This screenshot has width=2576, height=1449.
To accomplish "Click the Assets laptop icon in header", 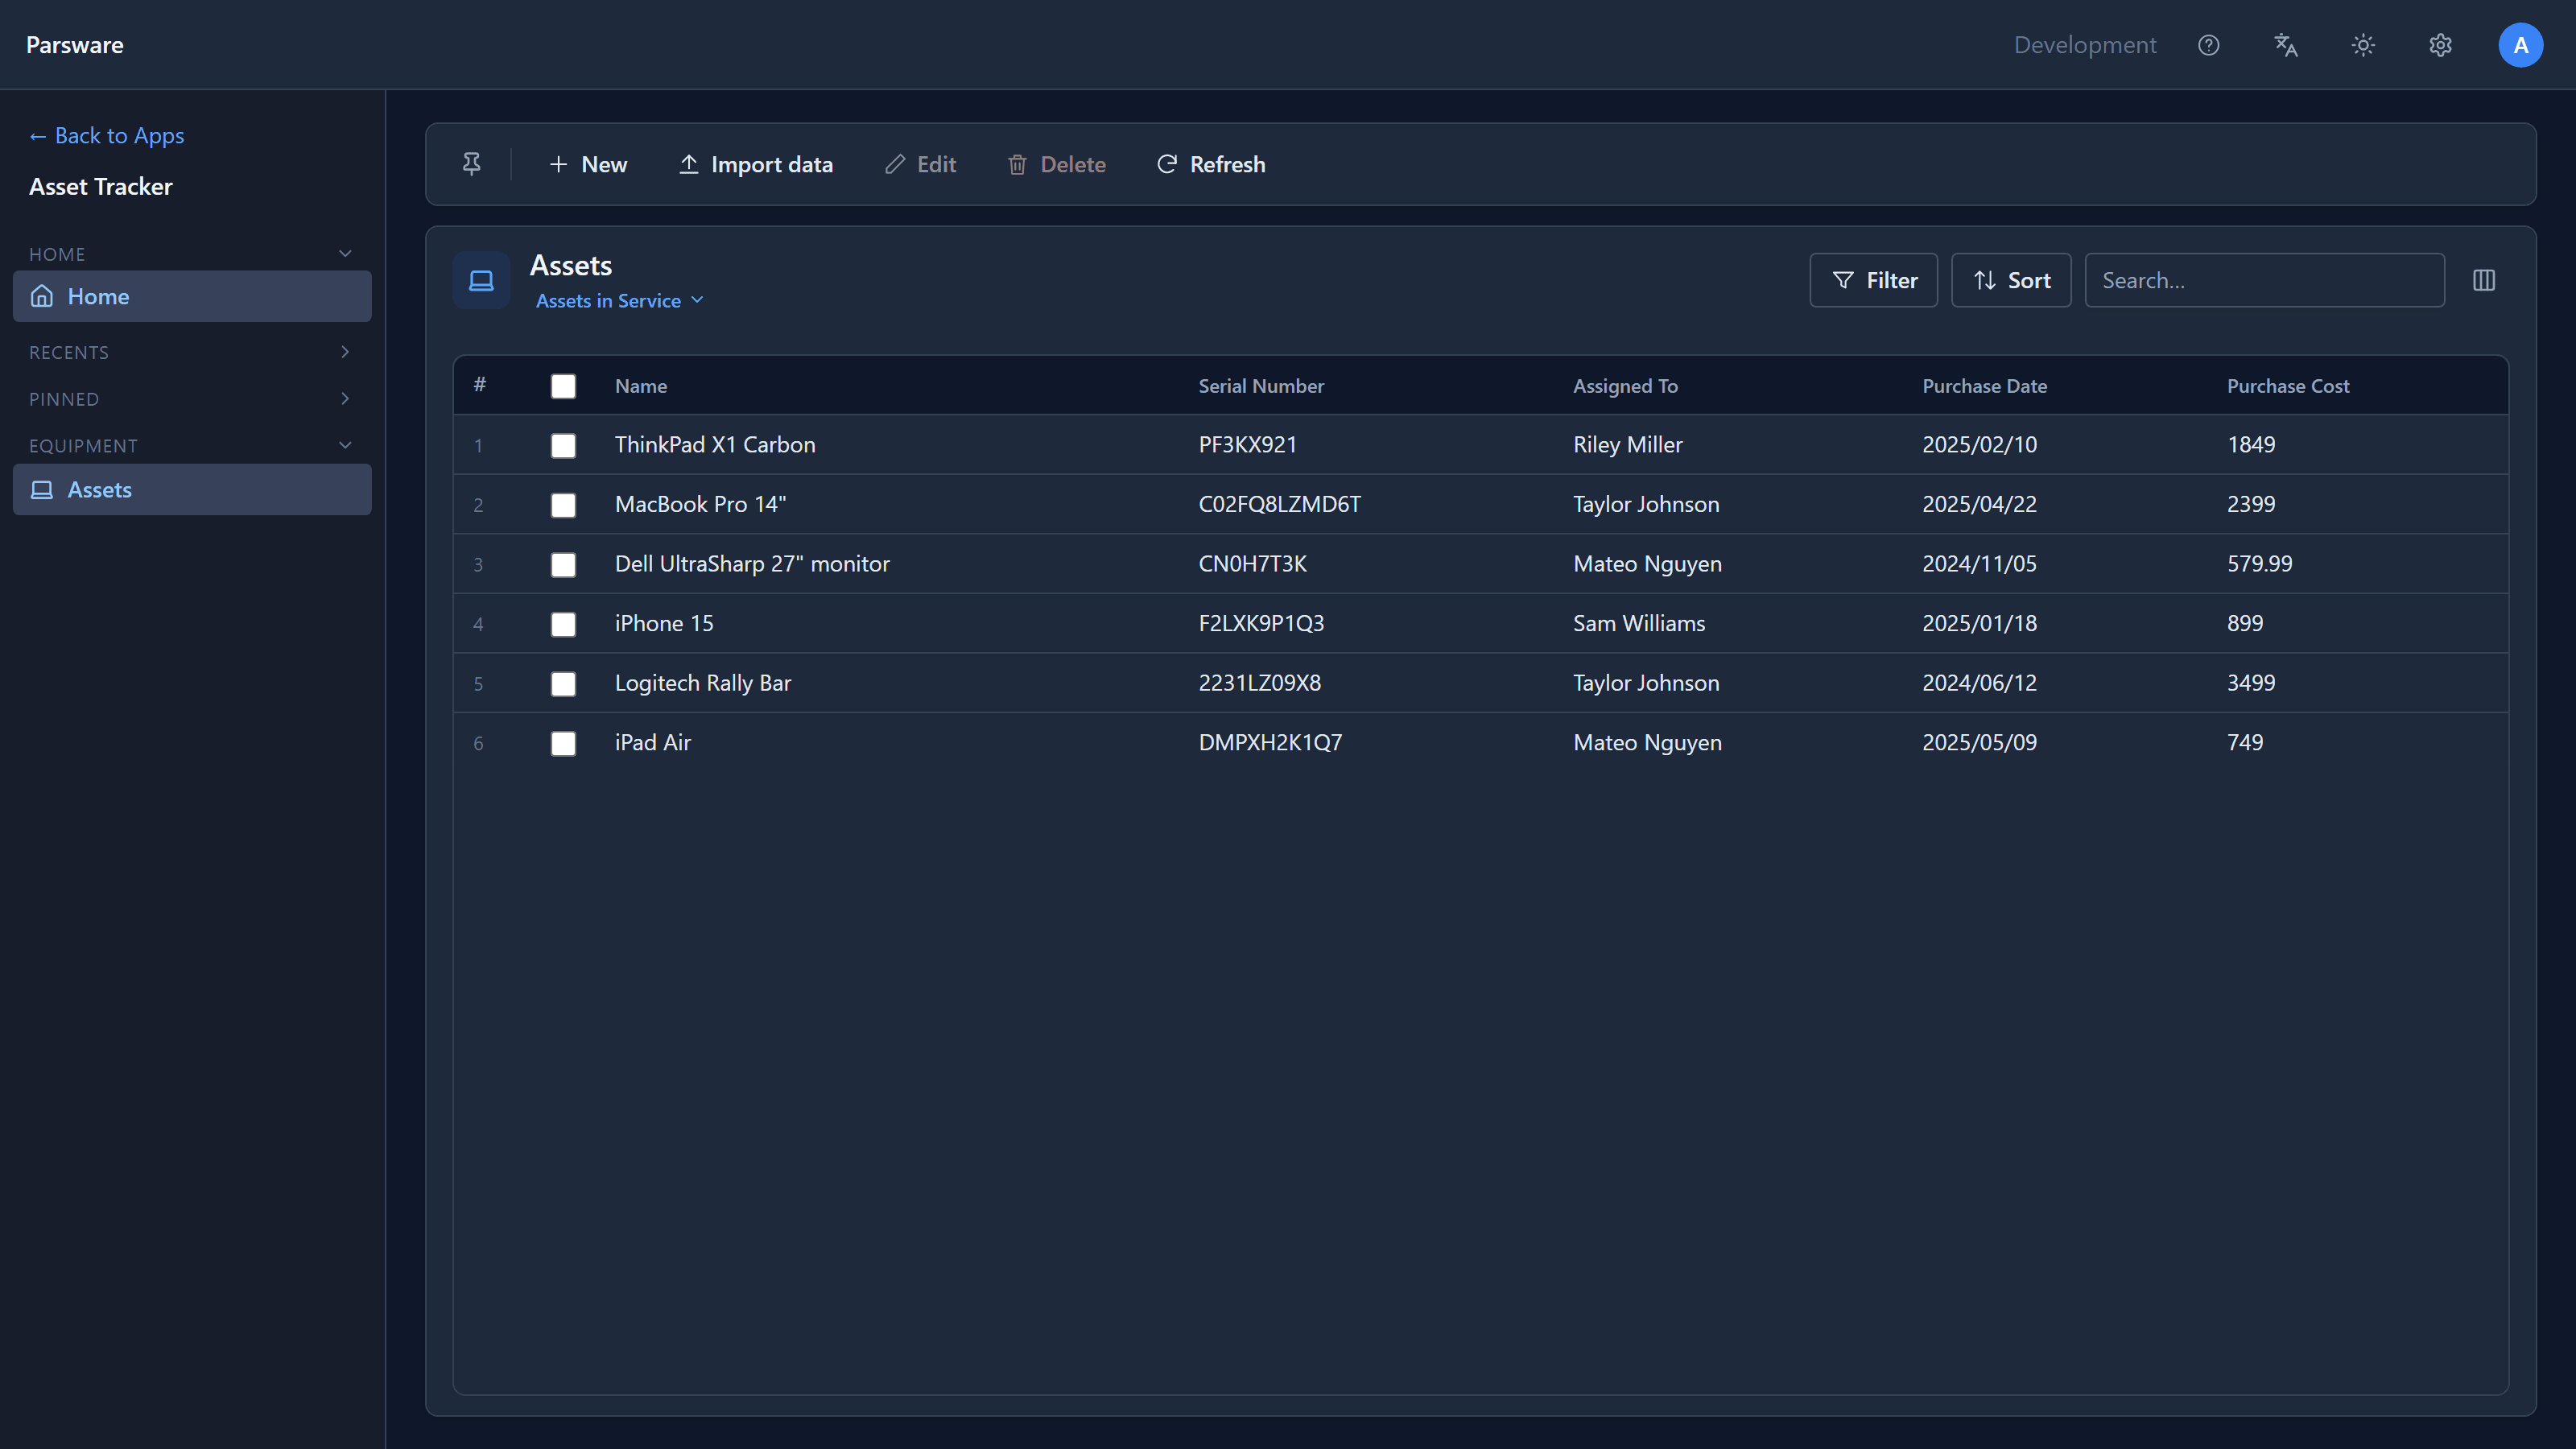I will point(481,280).
